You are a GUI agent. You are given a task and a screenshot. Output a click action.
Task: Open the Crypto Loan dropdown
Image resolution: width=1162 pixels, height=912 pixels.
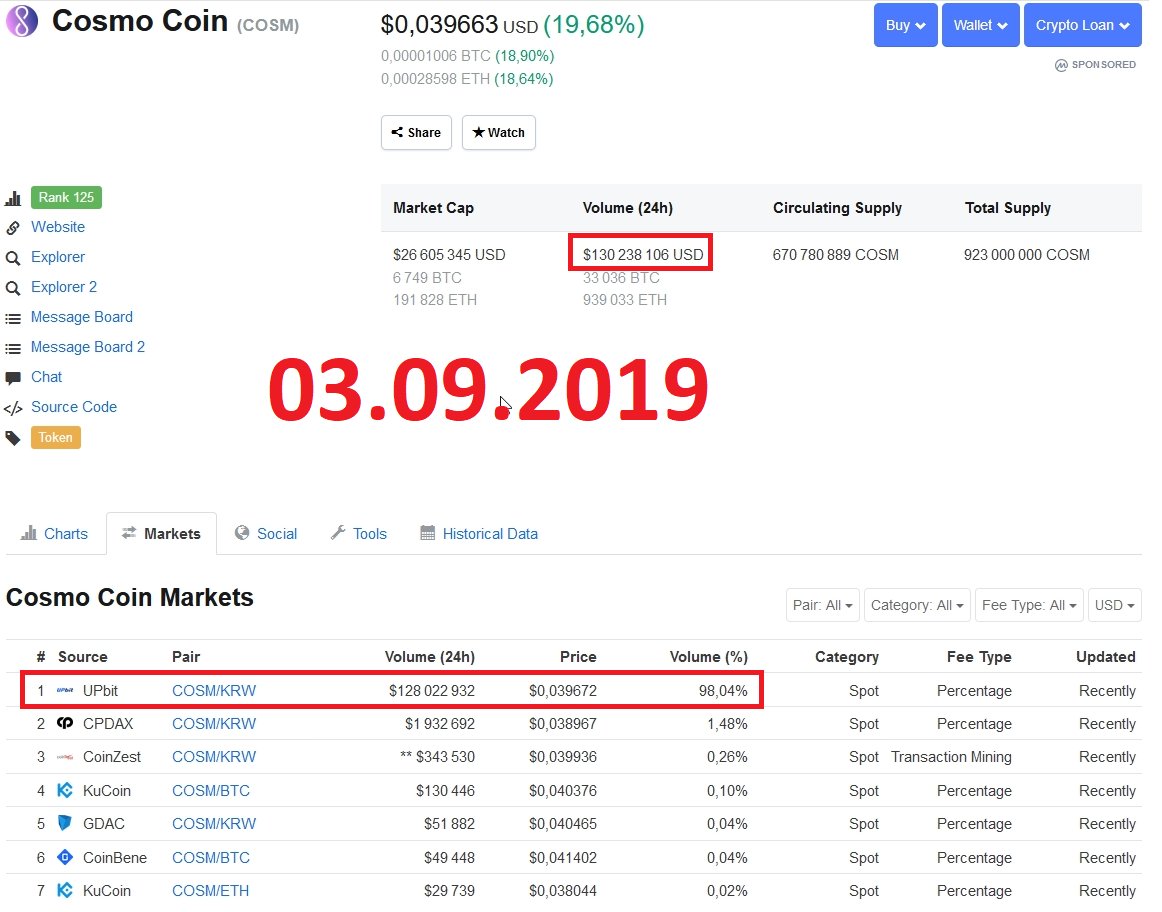coord(1083,25)
